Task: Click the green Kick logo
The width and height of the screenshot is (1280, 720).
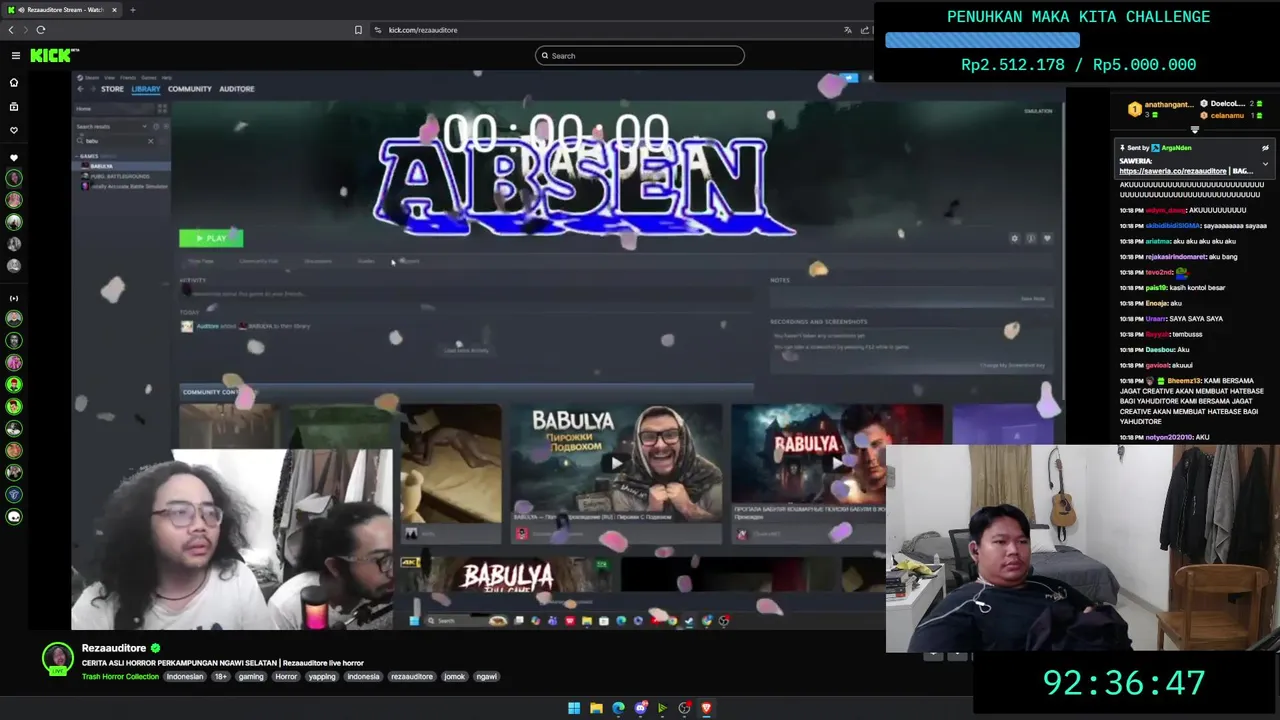Action: 53,56
